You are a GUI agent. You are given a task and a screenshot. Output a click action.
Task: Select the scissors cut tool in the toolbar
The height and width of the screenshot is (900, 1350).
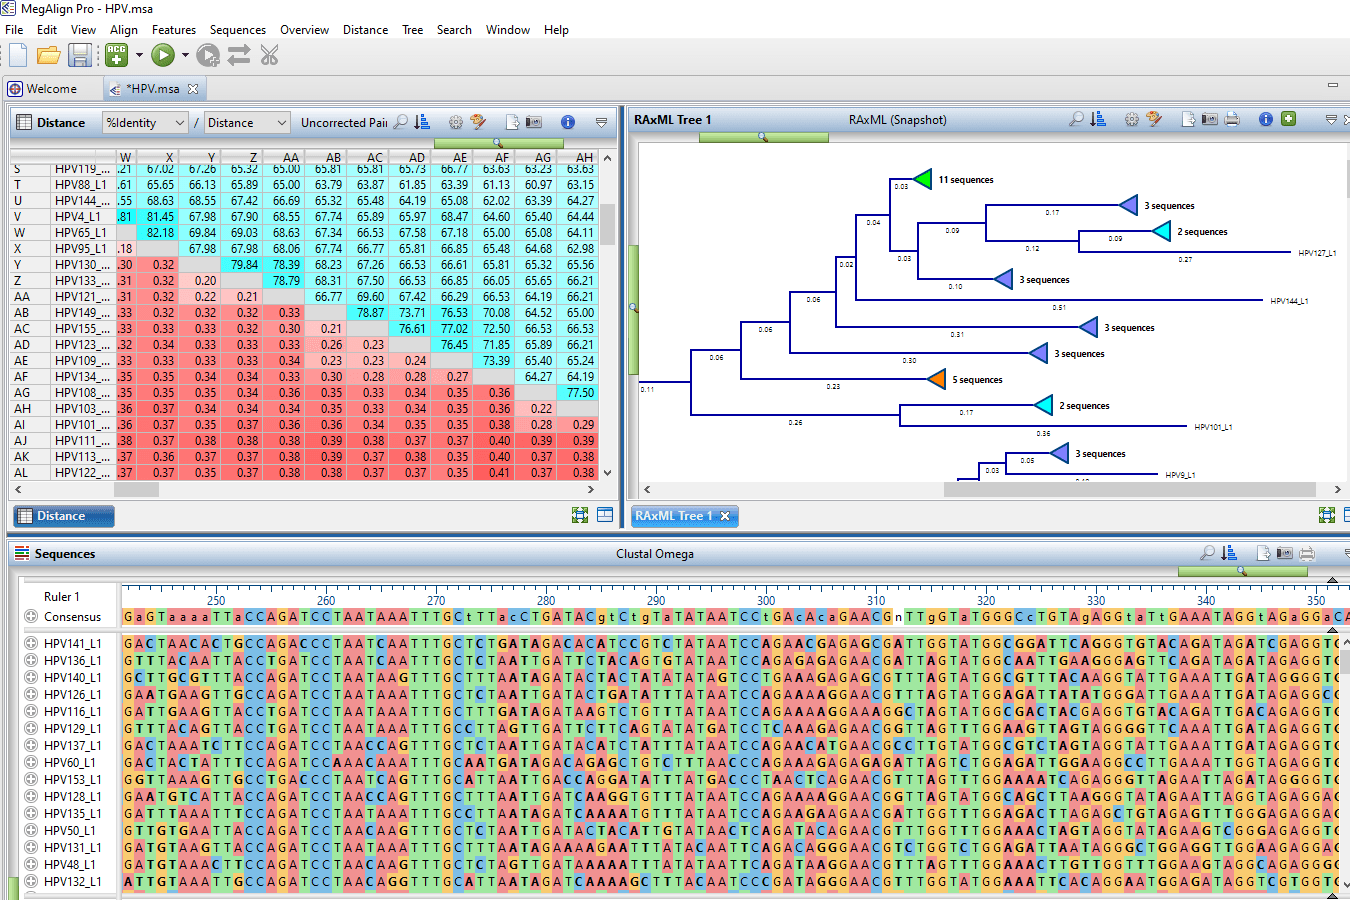click(x=268, y=55)
